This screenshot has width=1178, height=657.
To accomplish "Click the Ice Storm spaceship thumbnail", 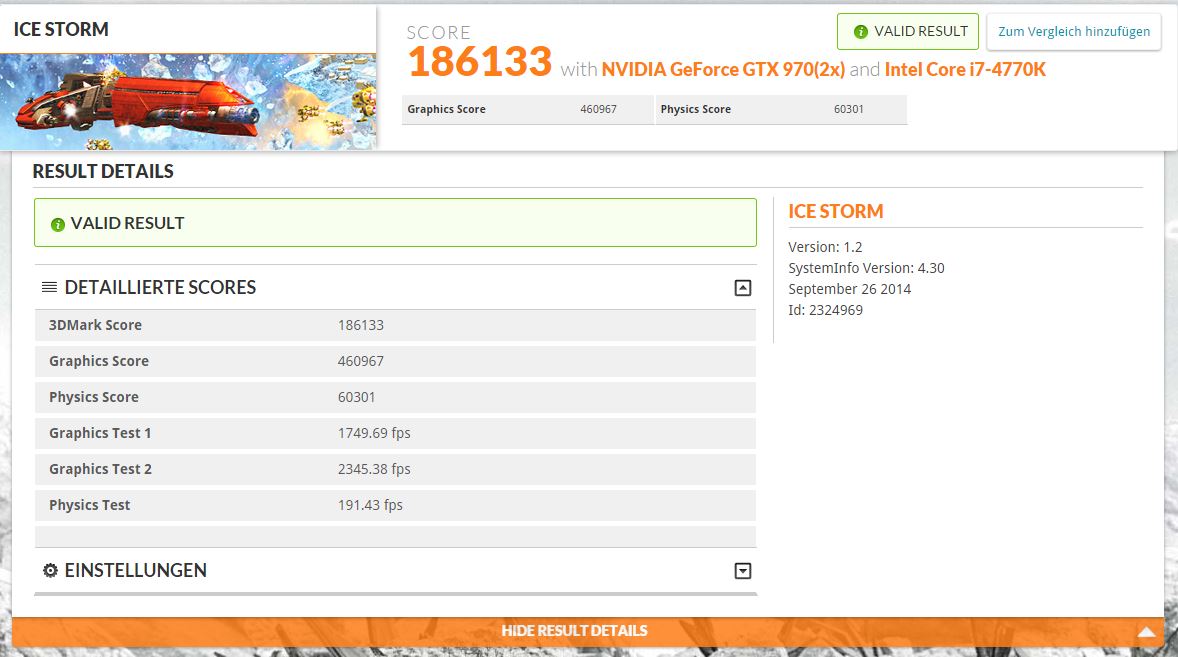I will pos(188,101).
